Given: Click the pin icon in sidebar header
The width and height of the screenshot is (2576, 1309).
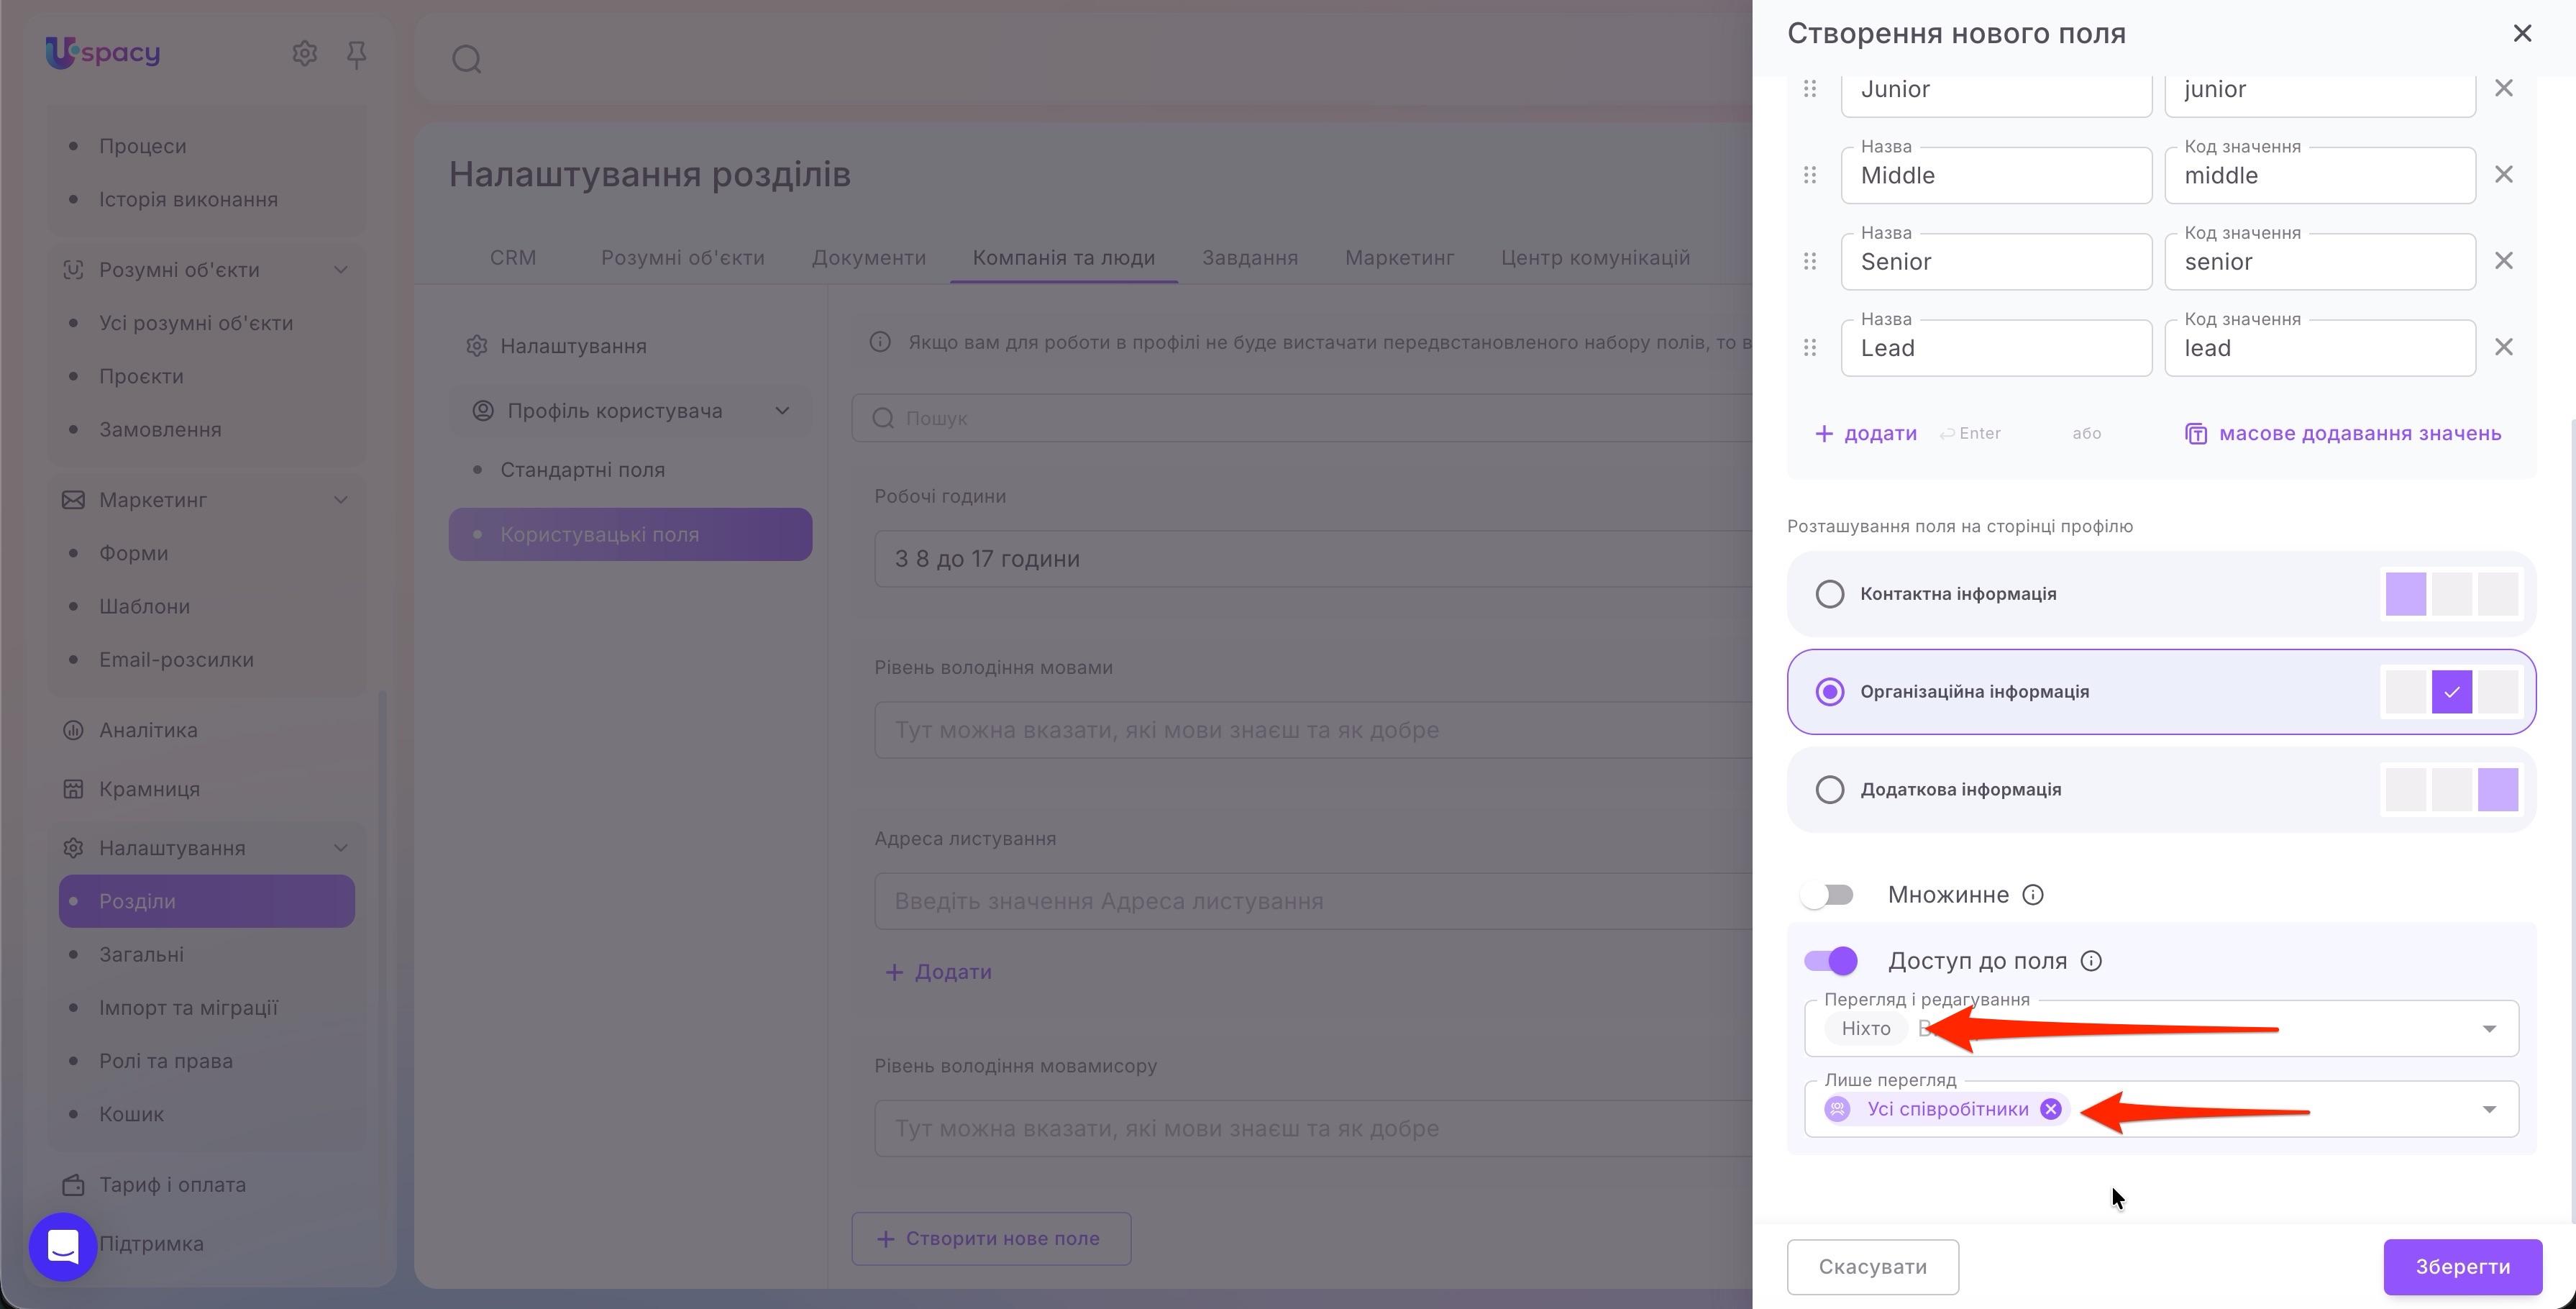Looking at the screenshot, I should [356, 54].
